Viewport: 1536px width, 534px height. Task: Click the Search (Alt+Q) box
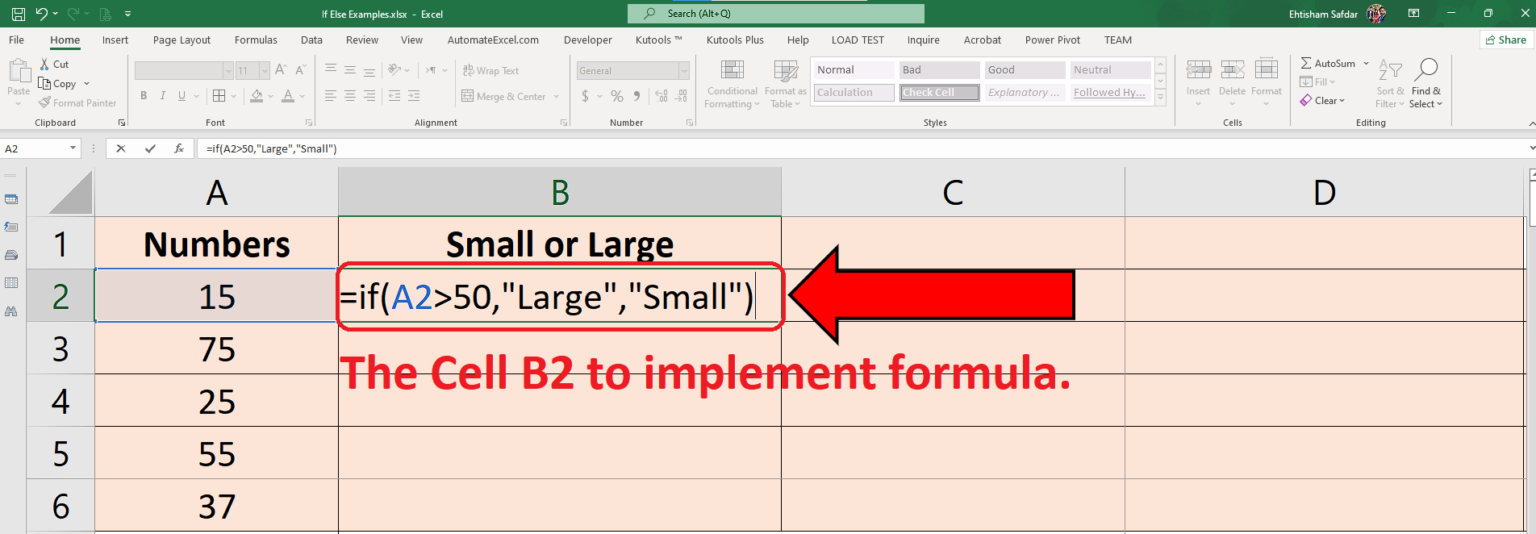click(x=776, y=14)
